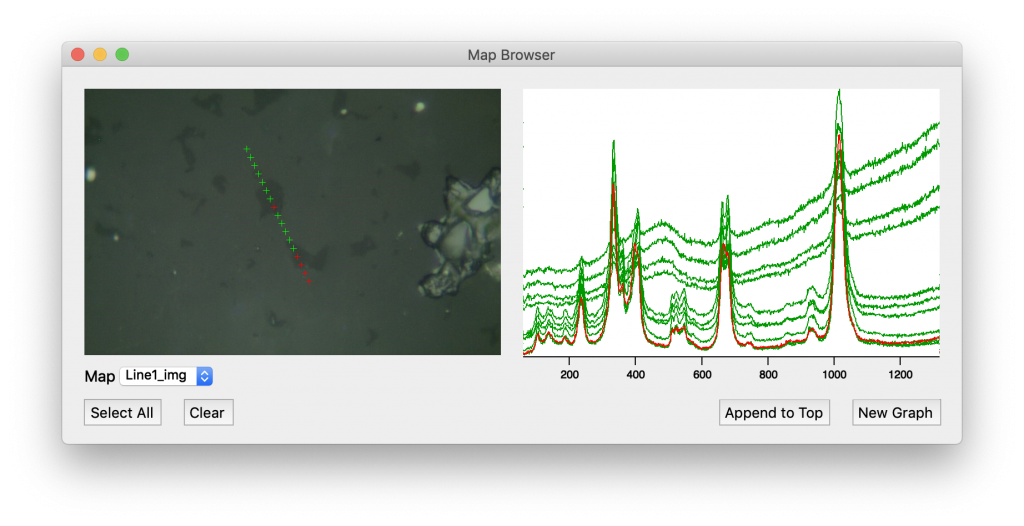Maximize the Map Browser window
This screenshot has width=1024, height=526.
(122, 54)
